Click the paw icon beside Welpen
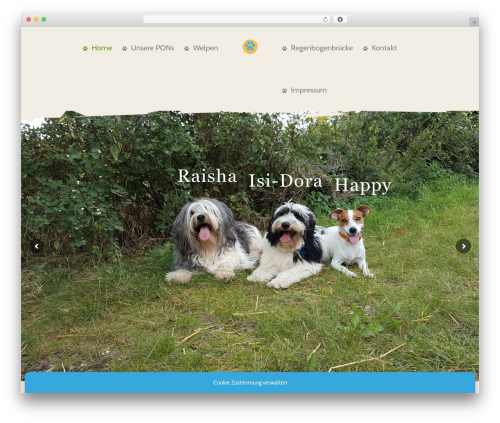 186,48
